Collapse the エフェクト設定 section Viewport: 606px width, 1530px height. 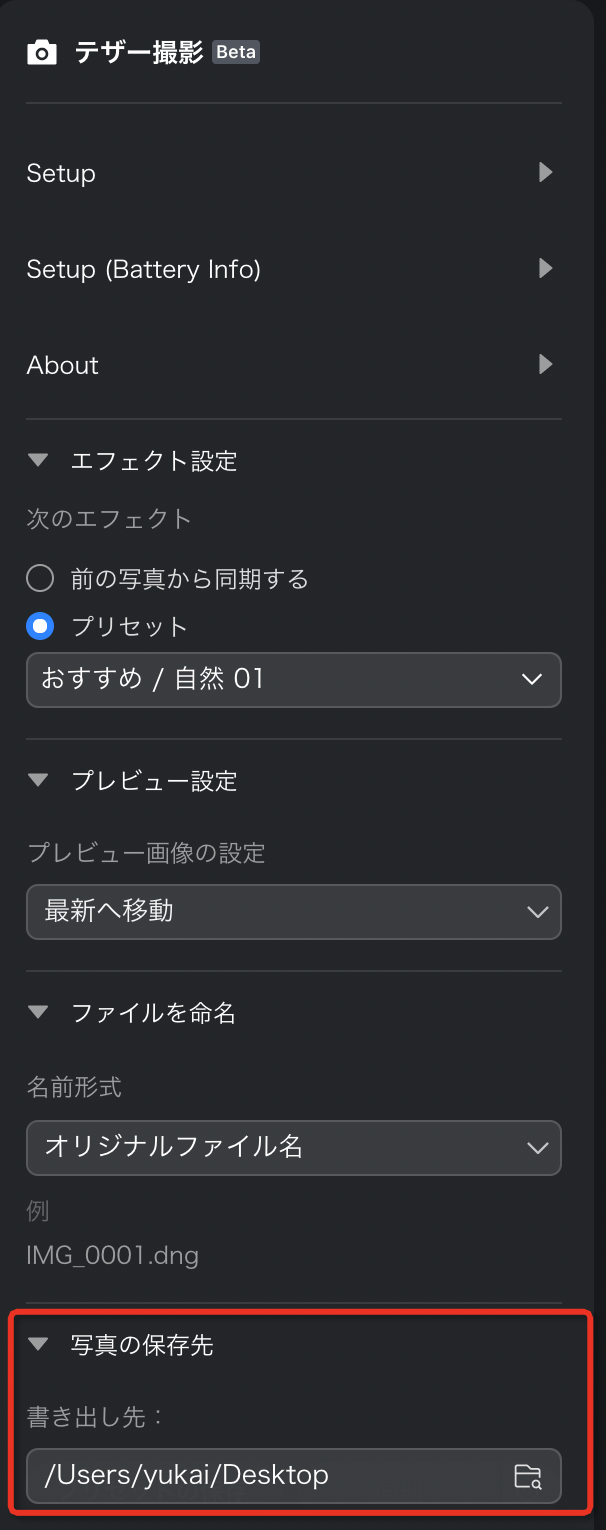tap(38, 461)
